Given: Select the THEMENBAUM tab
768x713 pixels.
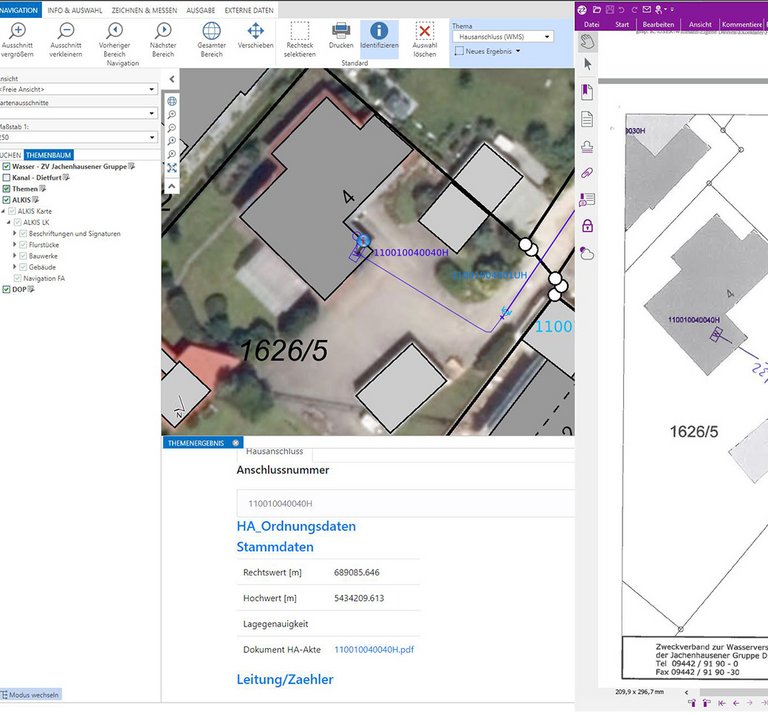Looking at the screenshot, I should pyautogui.click(x=48, y=155).
